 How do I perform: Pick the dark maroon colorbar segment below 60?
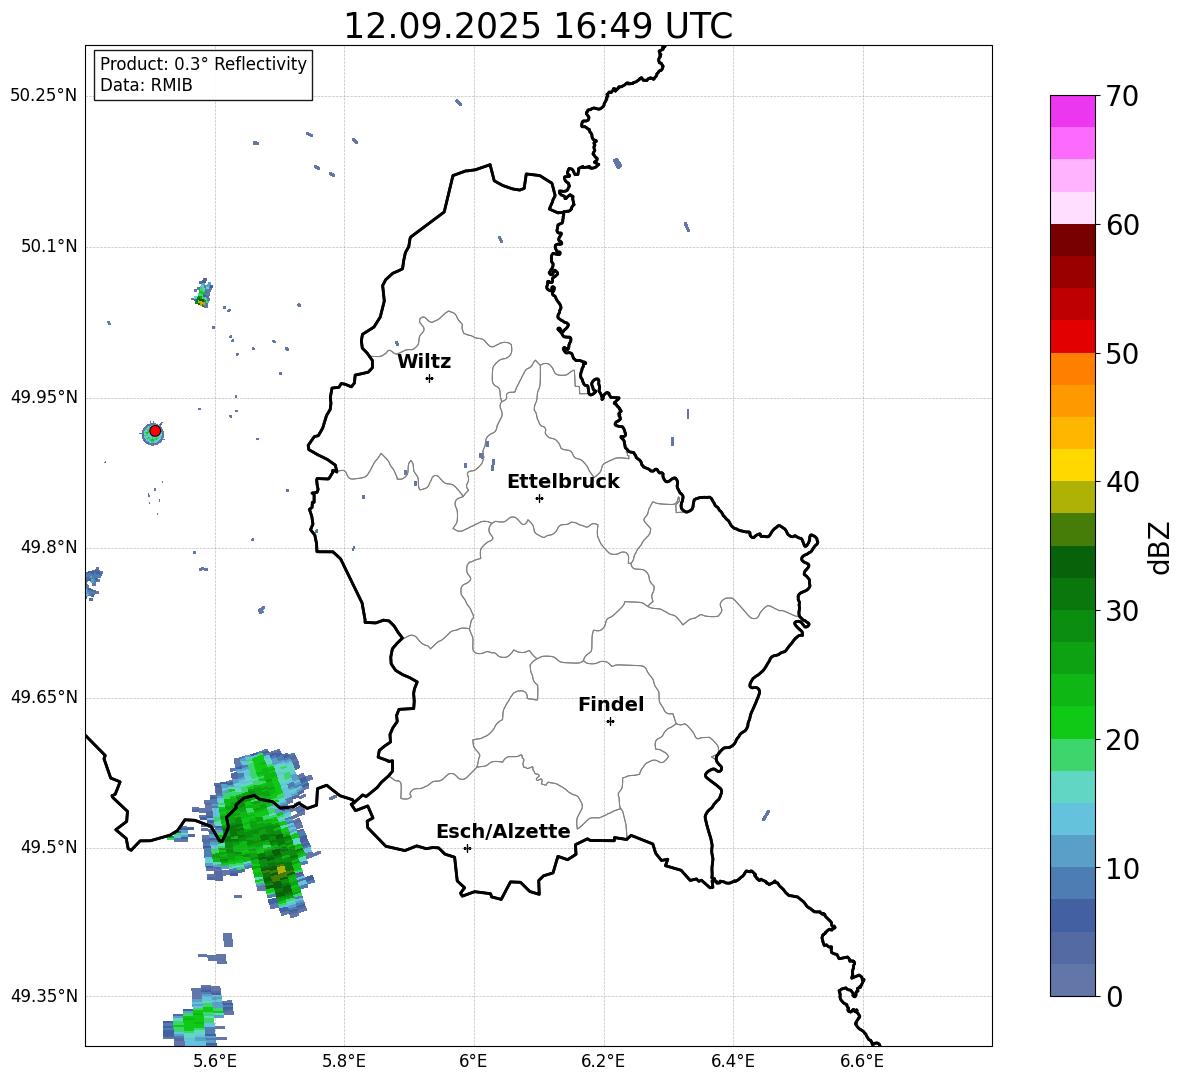[x=1072, y=240]
